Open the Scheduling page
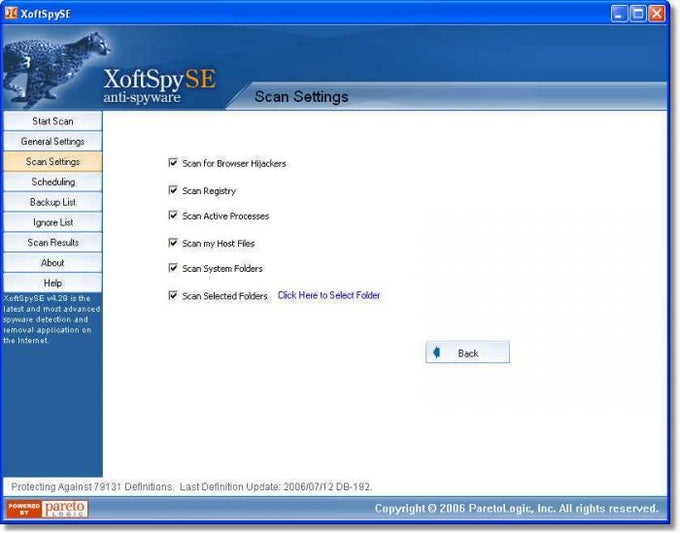 pos(53,182)
